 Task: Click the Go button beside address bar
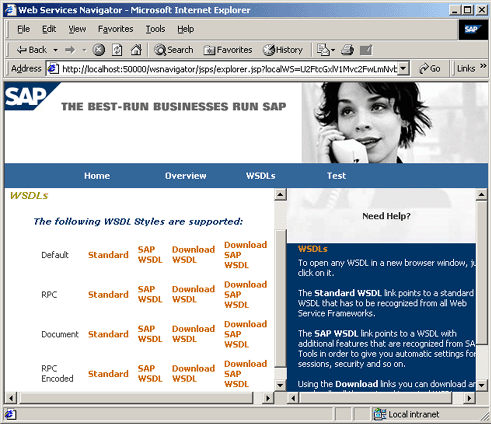(430, 69)
